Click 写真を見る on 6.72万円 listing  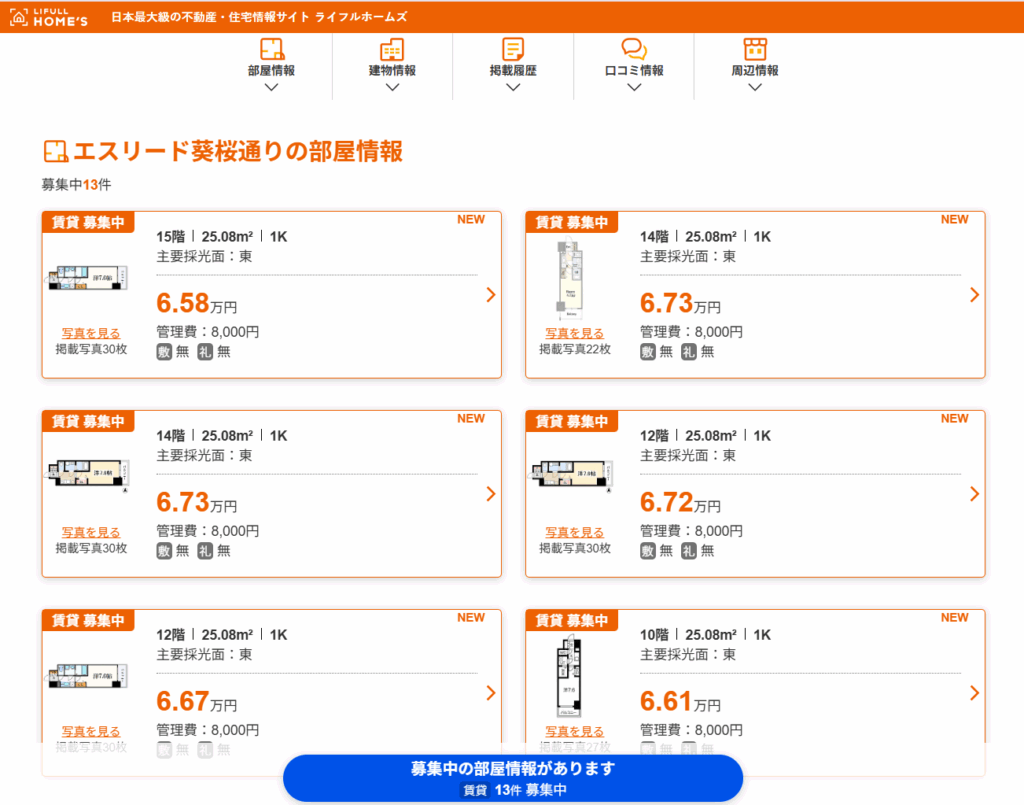pos(575,533)
